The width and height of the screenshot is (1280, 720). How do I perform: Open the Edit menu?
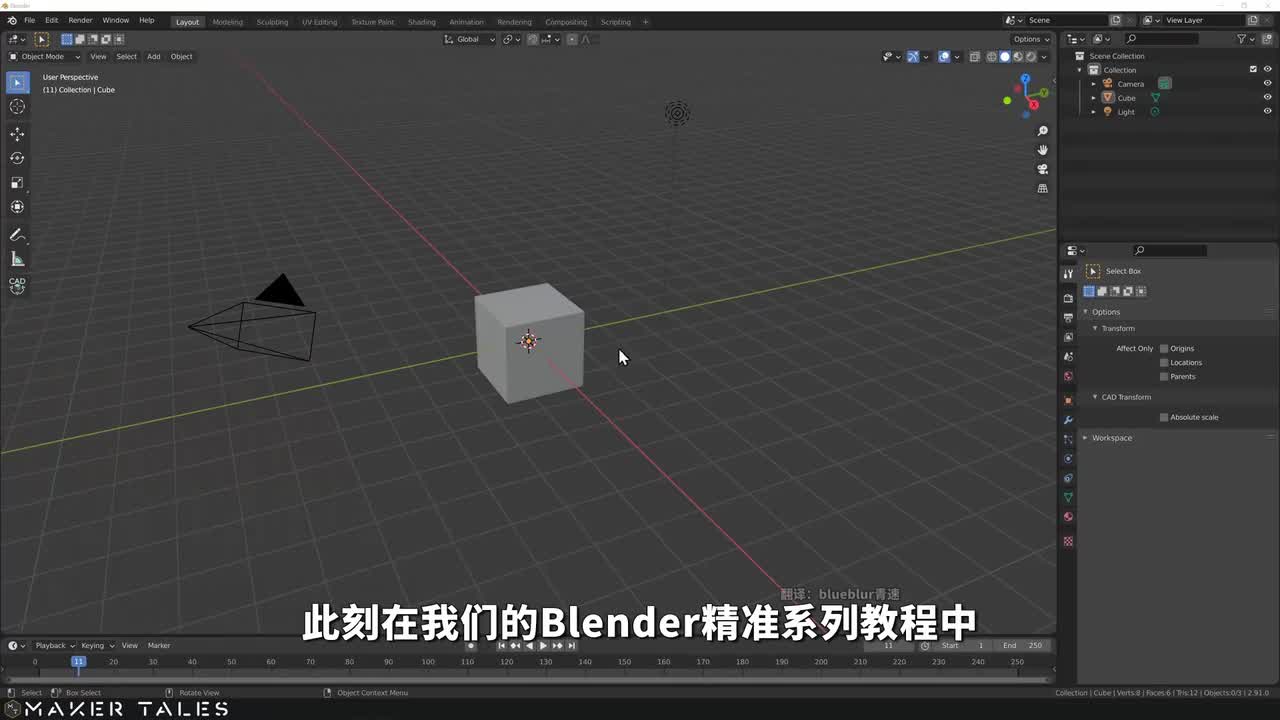51,20
